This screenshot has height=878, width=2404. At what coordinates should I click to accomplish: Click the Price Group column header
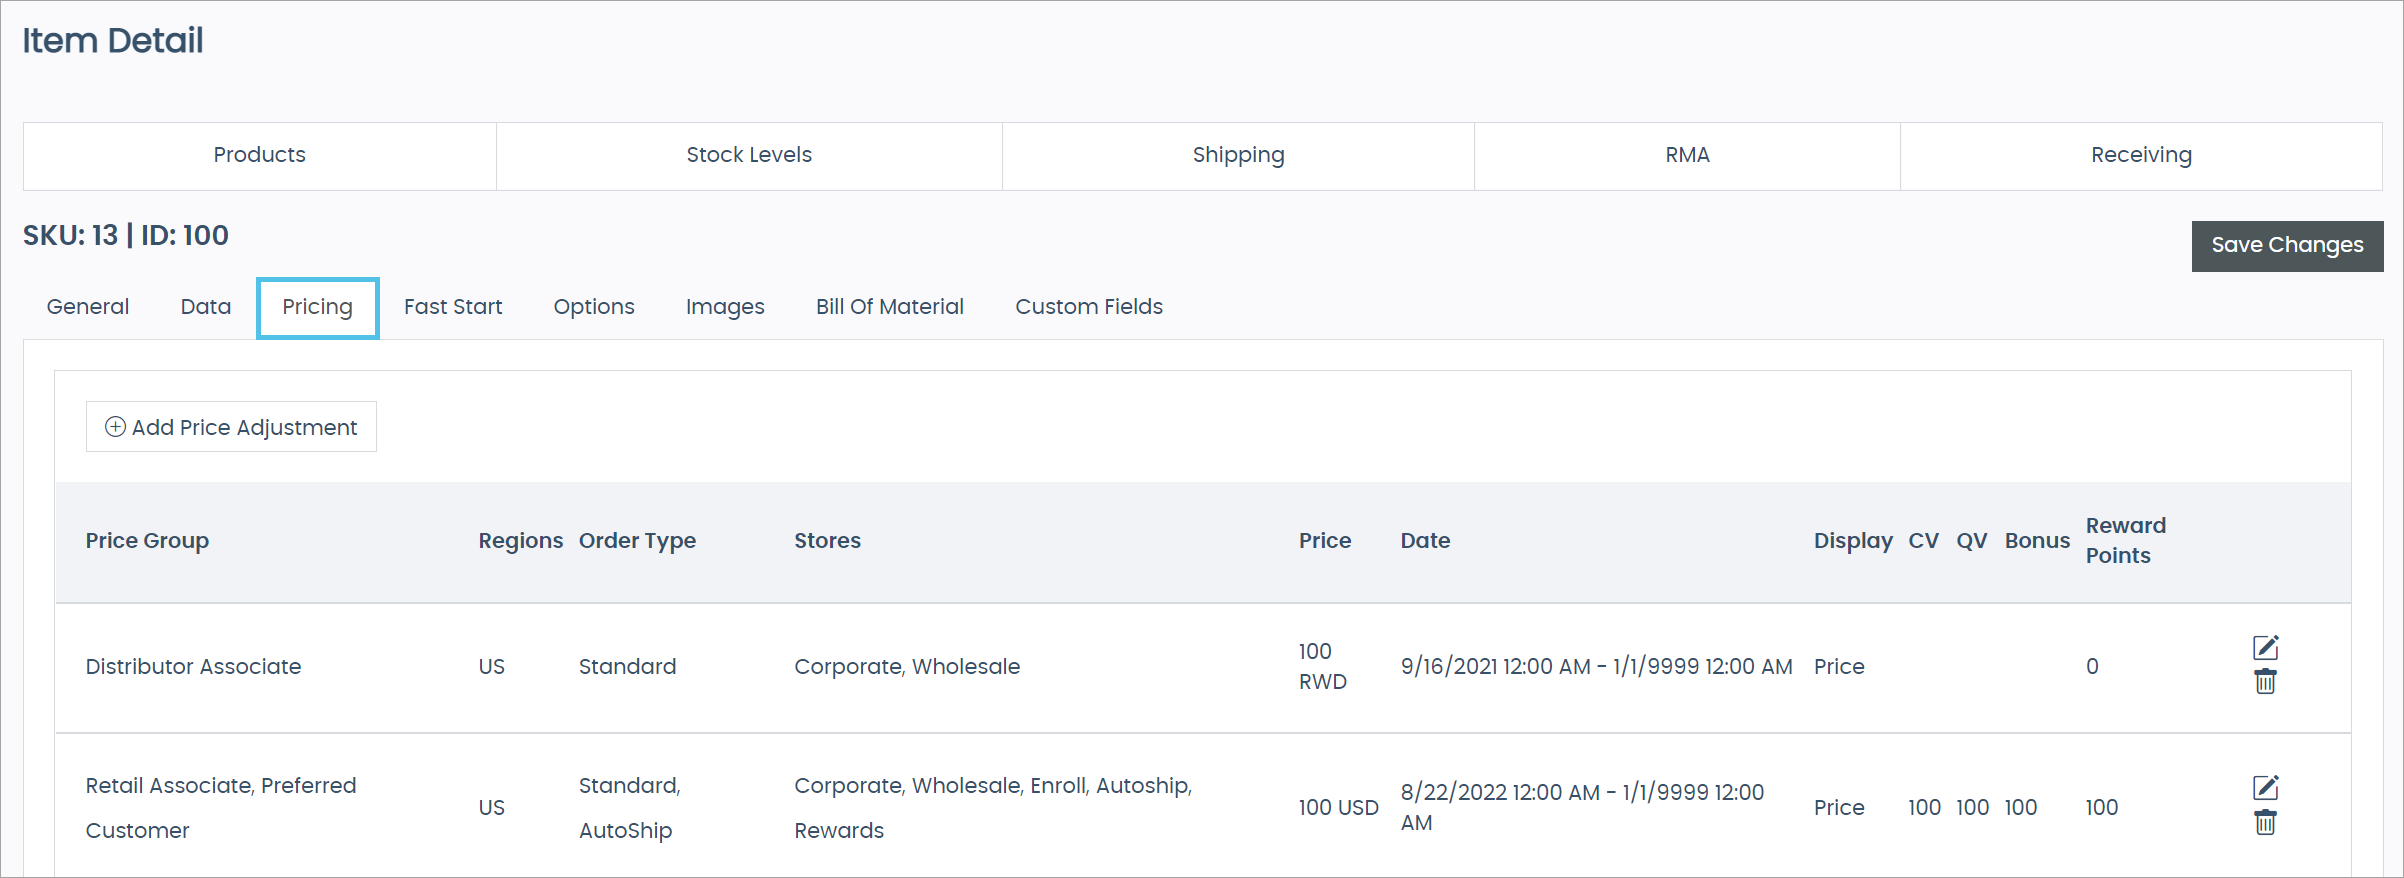[147, 541]
